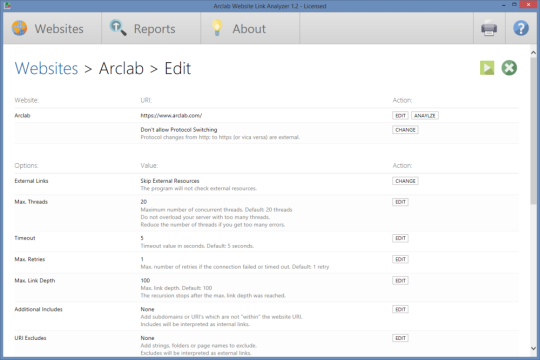This screenshot has width=540, height=360.
Task: Click the Arclab breadcrumb heading
Action: 121,68
